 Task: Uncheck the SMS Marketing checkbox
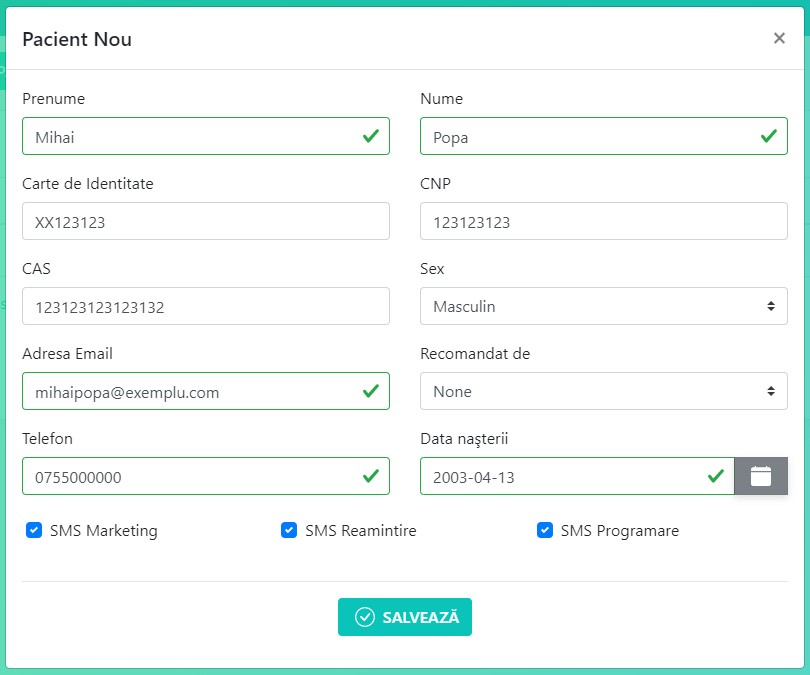tap(34, 530)
